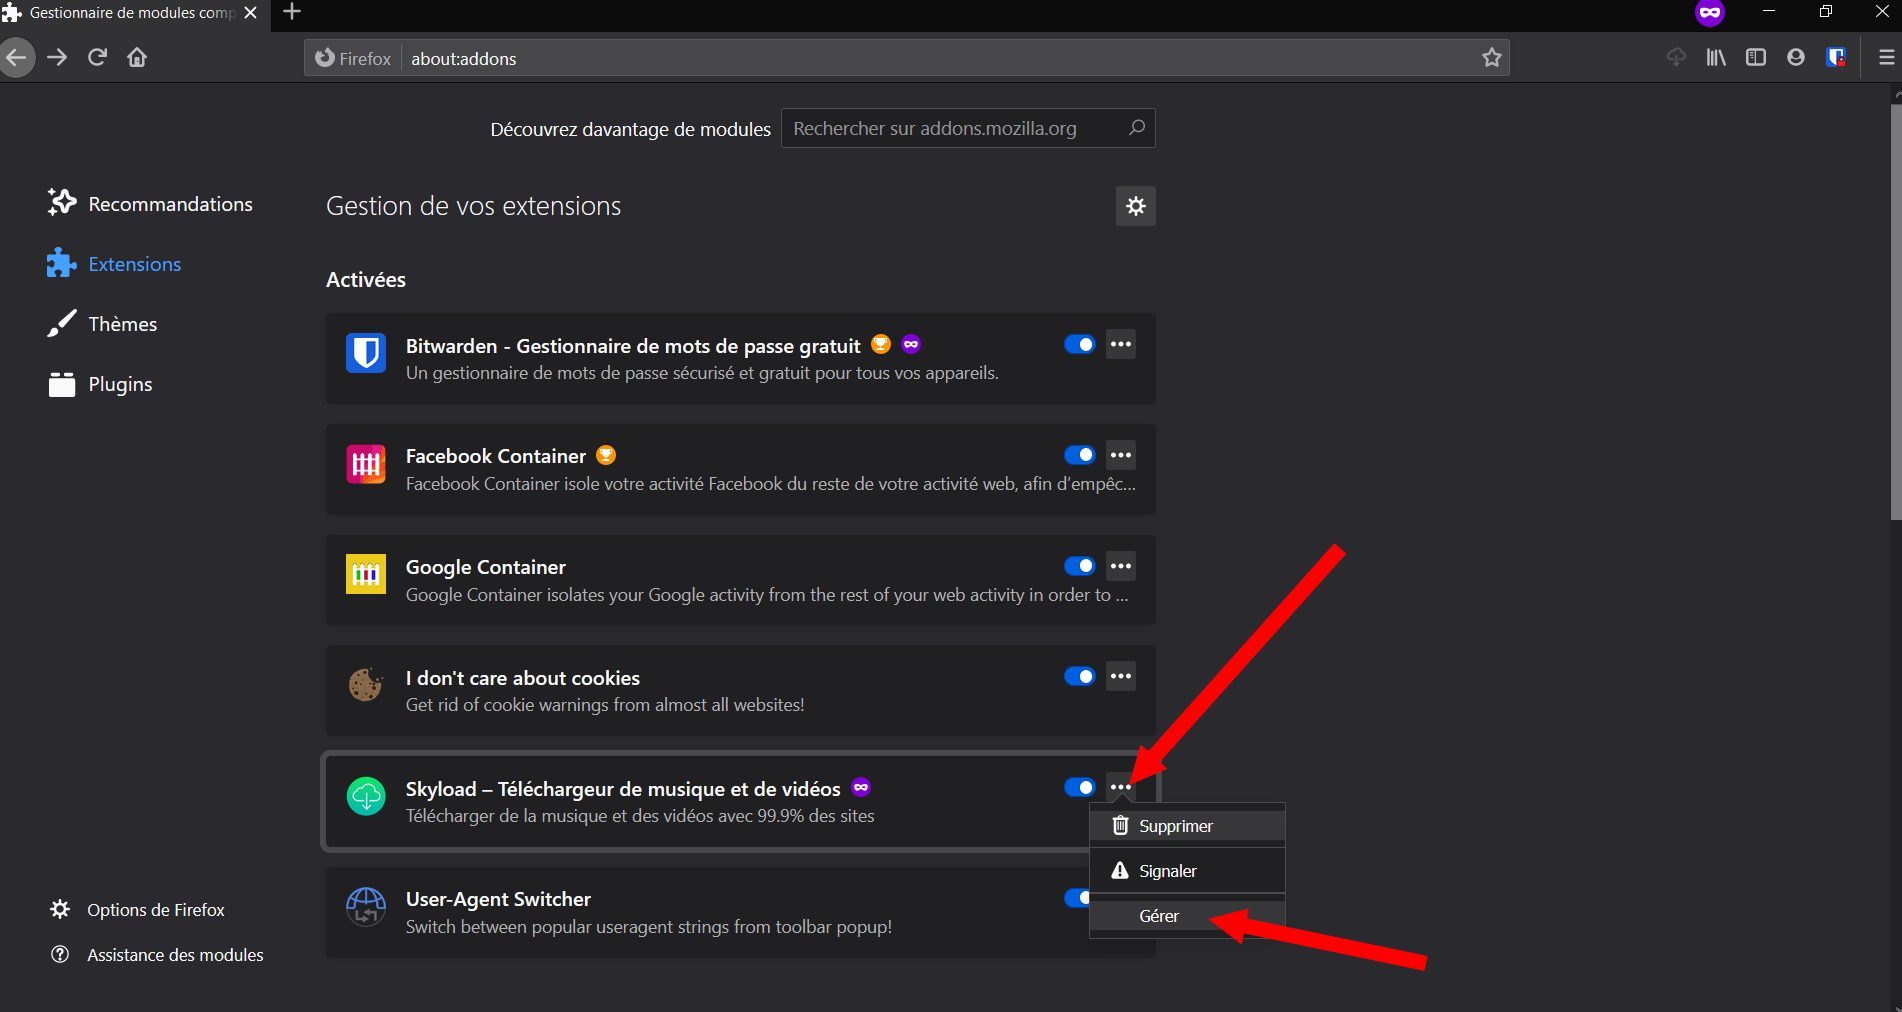Image resolution: width=1902 pixels, height=1012 pixels.
Task: Click the User-Agent Switcher globe icon
Action: tap(366, 907)
